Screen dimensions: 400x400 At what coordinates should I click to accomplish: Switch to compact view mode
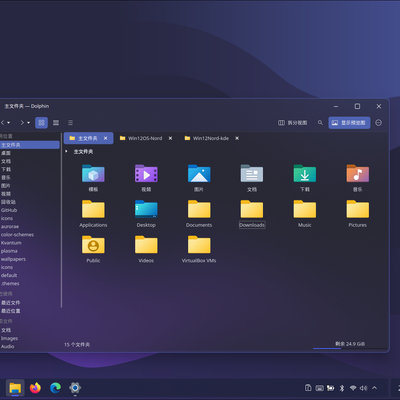coord(56,123)
